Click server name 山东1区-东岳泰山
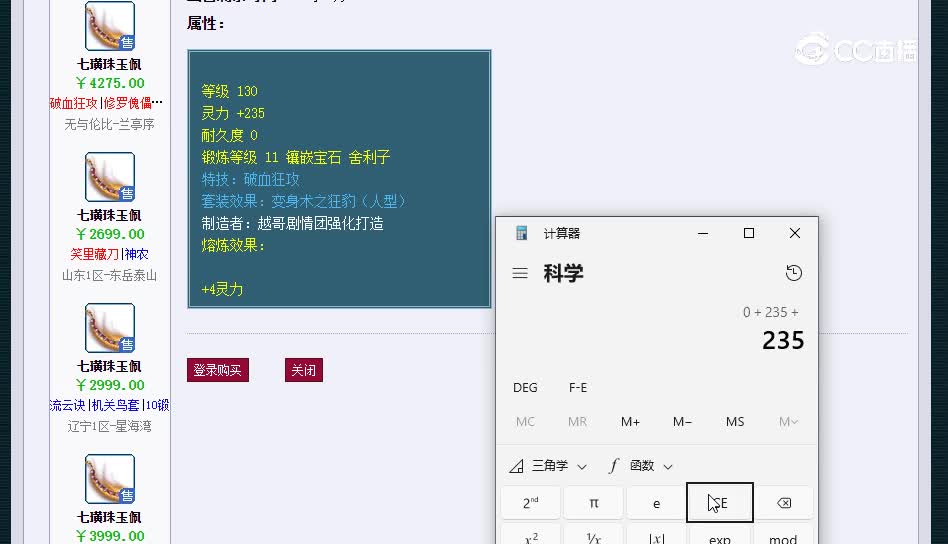This screenshot has width=948, height=544. [109, 275]
